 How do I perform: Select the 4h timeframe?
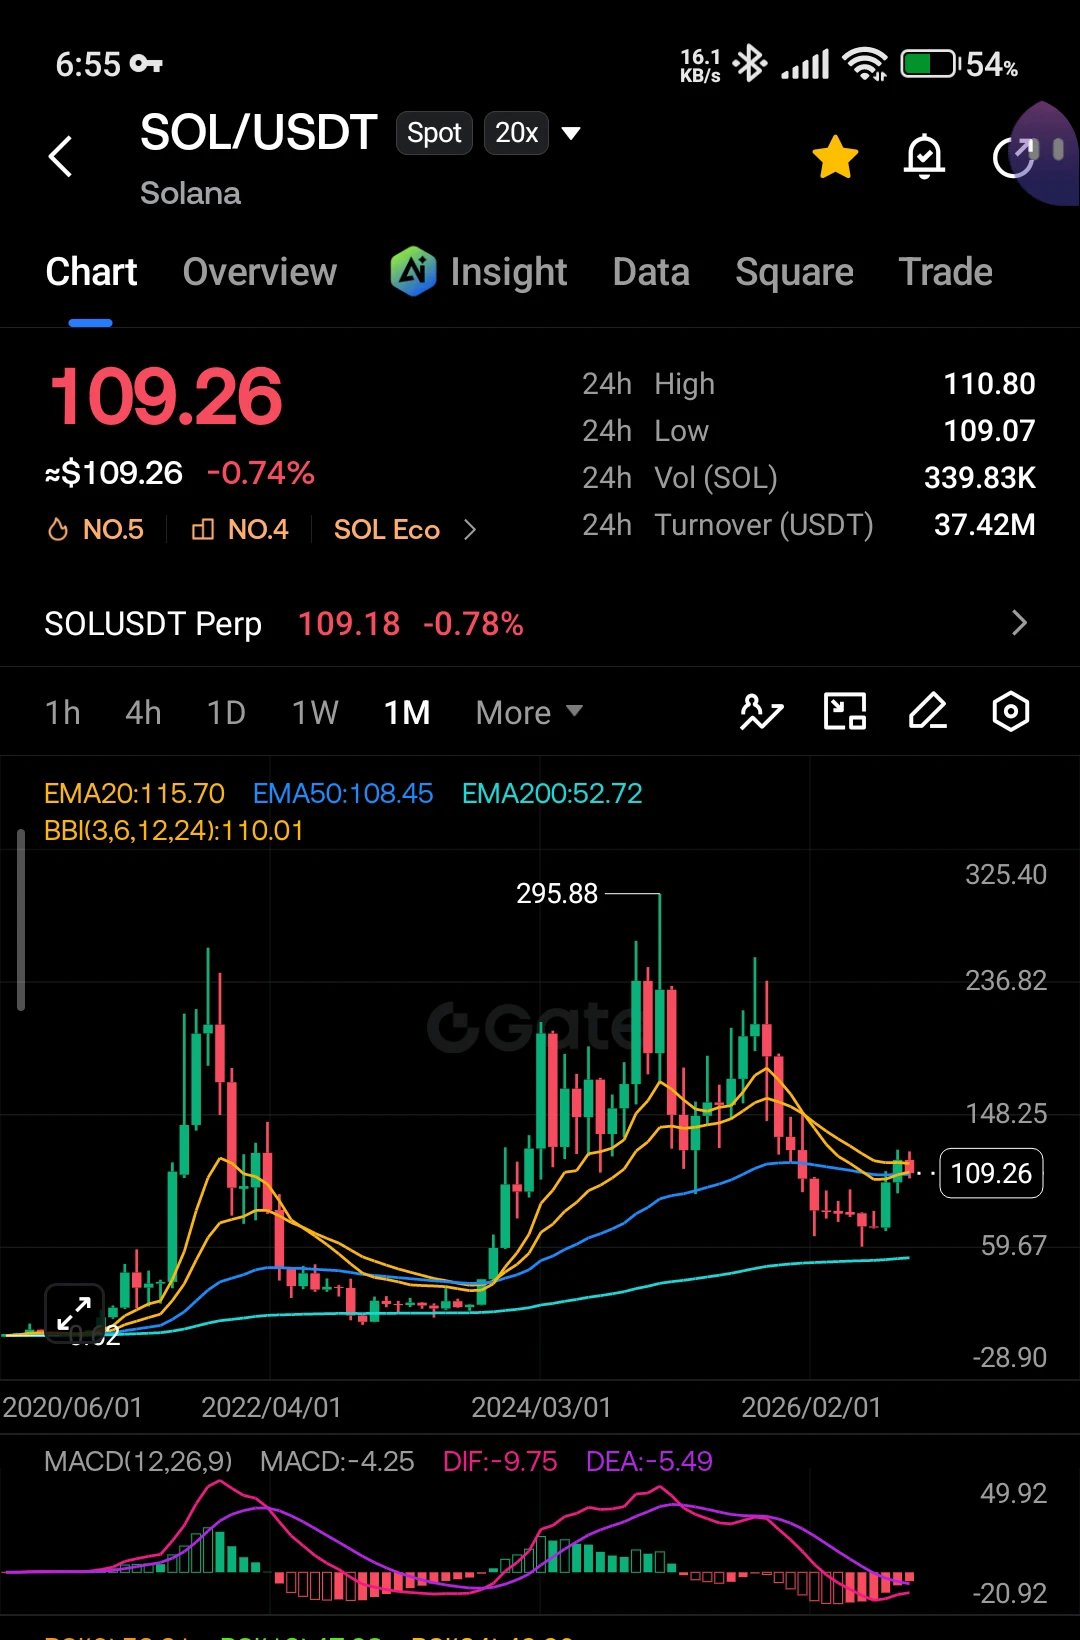pos(143,712)
